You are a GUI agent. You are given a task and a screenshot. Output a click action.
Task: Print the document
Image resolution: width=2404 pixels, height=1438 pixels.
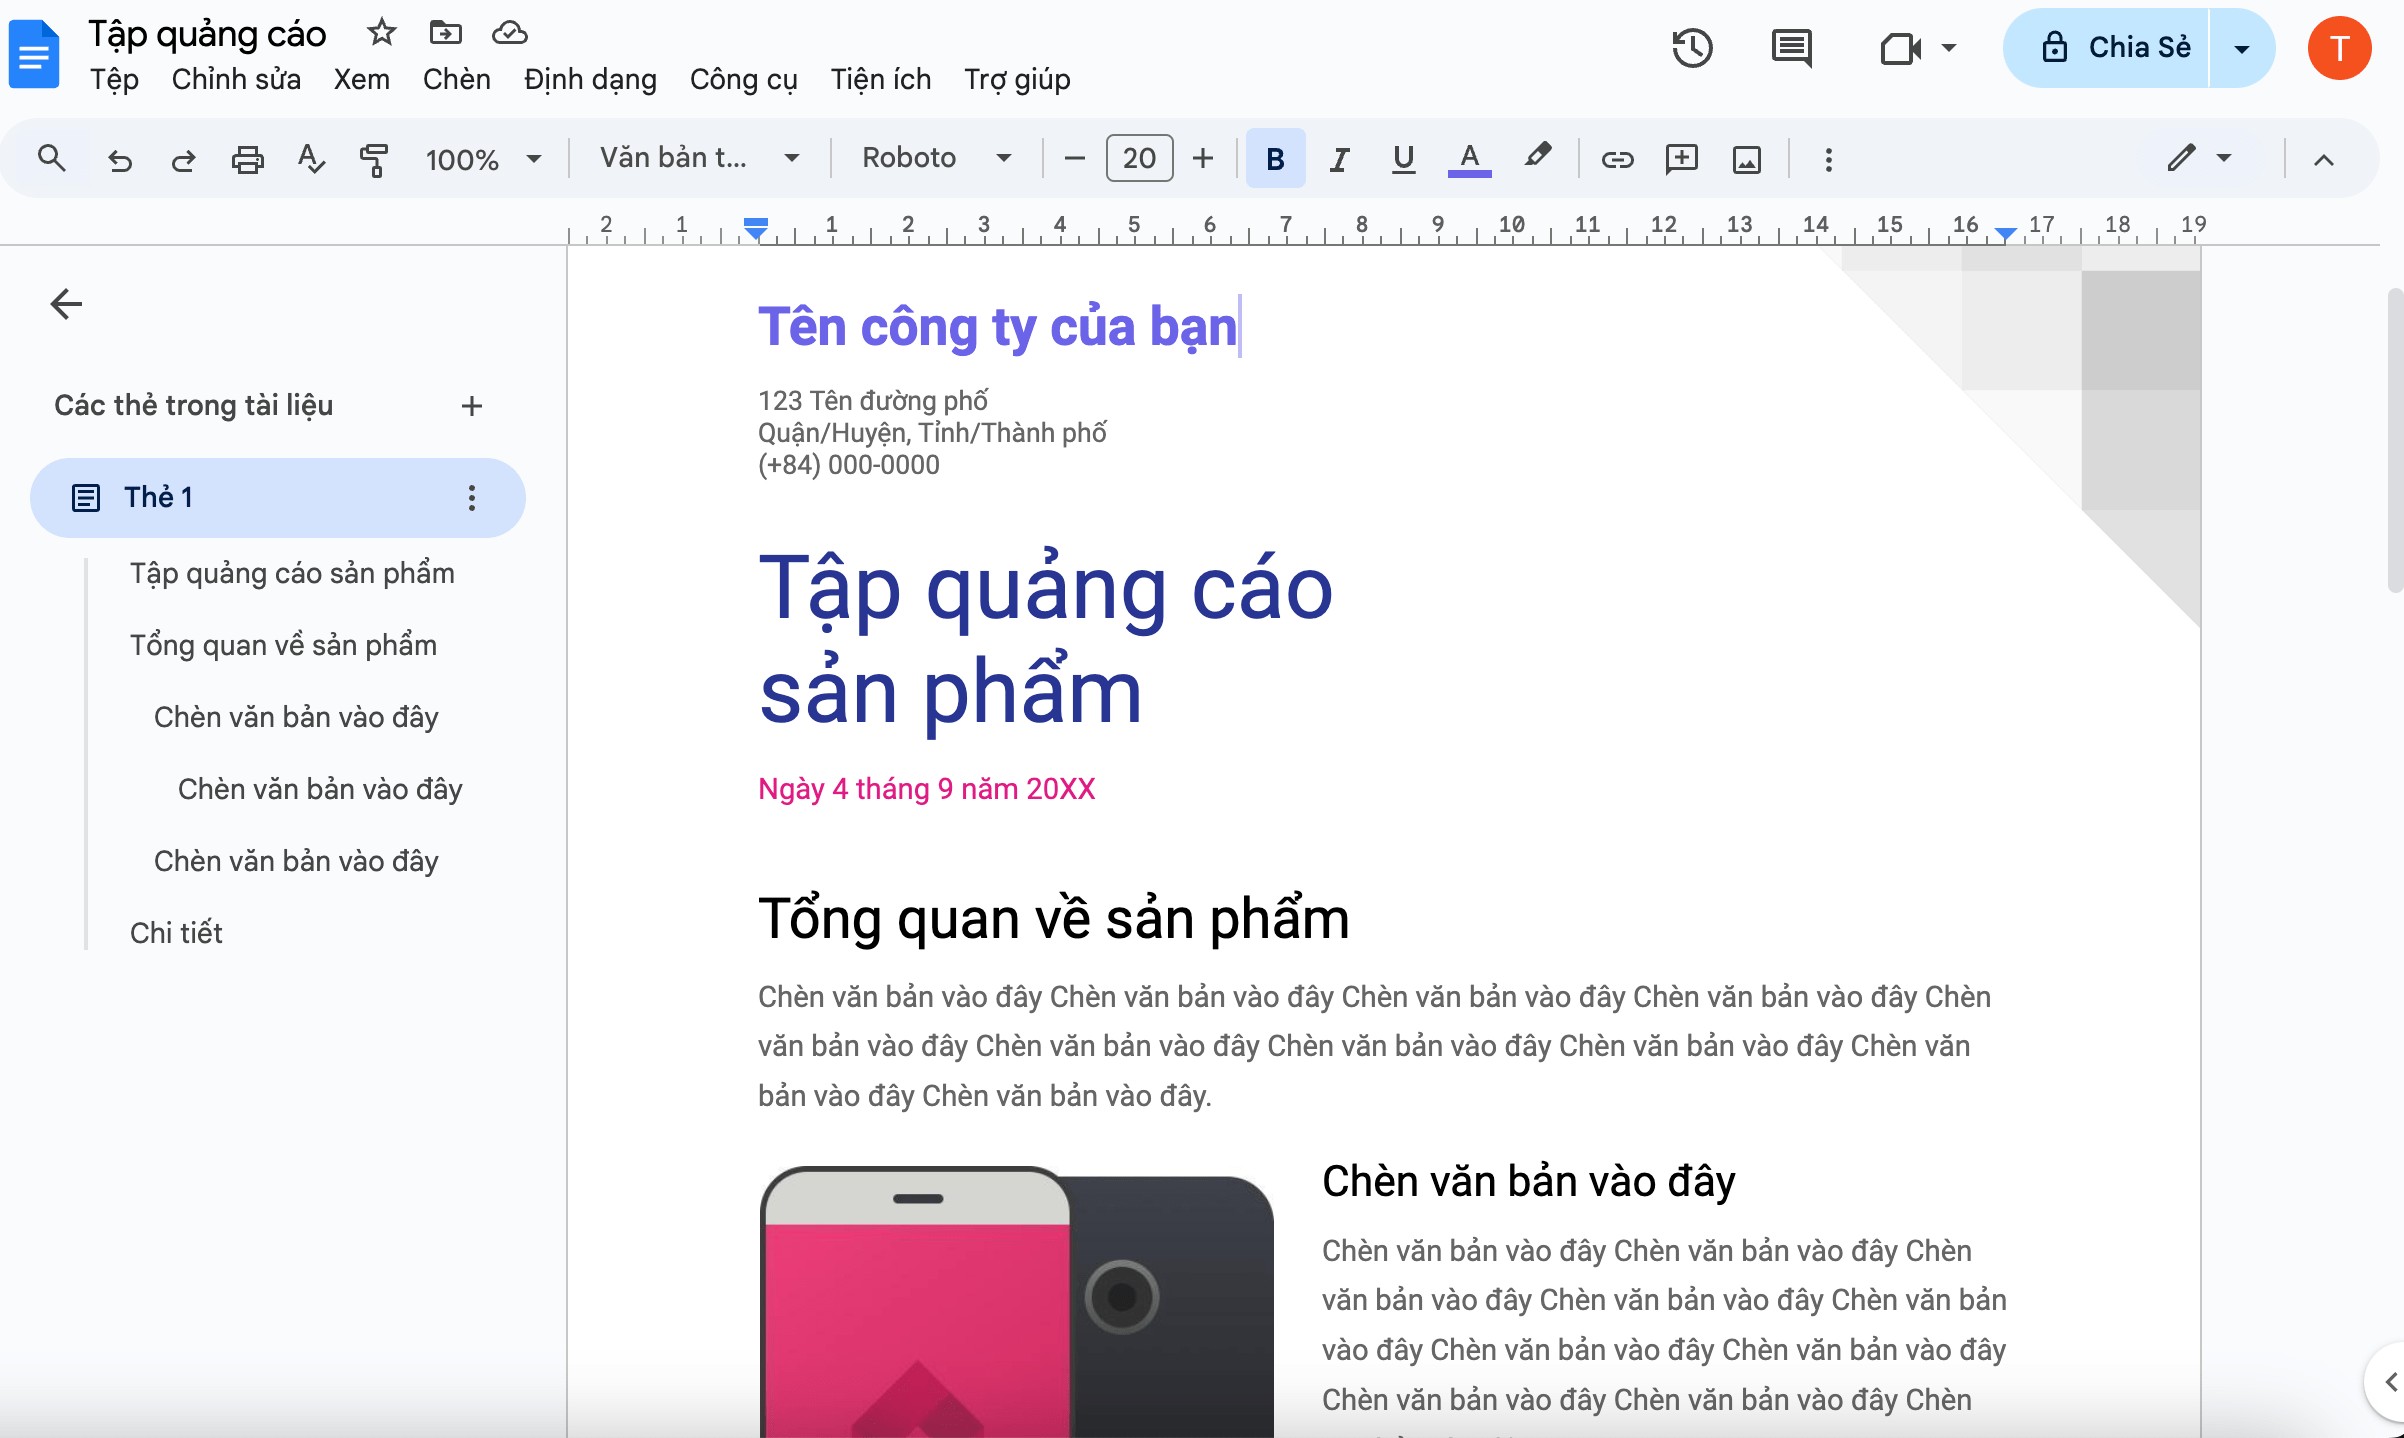(x=247, y=160)
